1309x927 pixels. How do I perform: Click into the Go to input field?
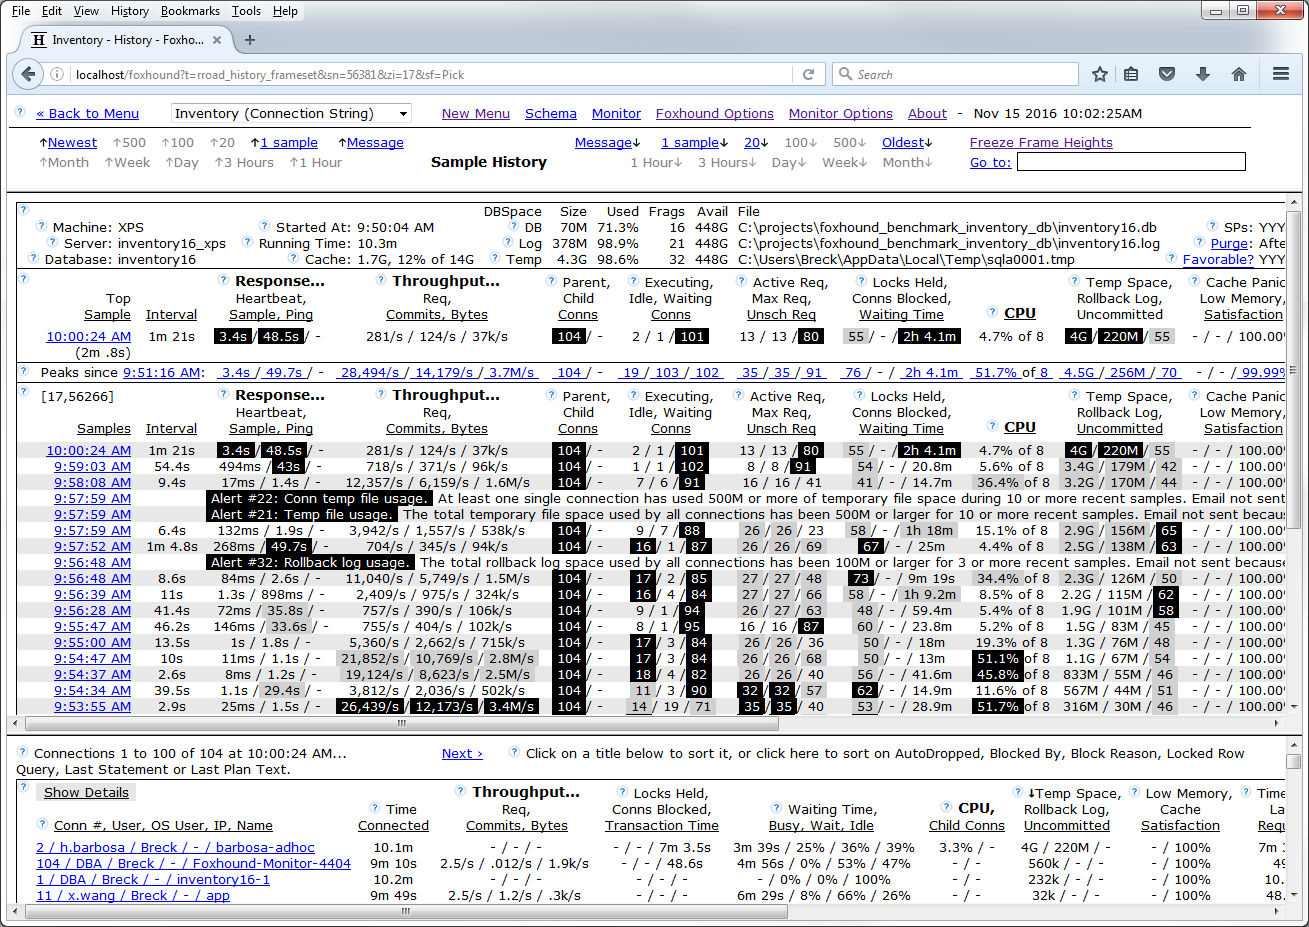(1131, 162)
